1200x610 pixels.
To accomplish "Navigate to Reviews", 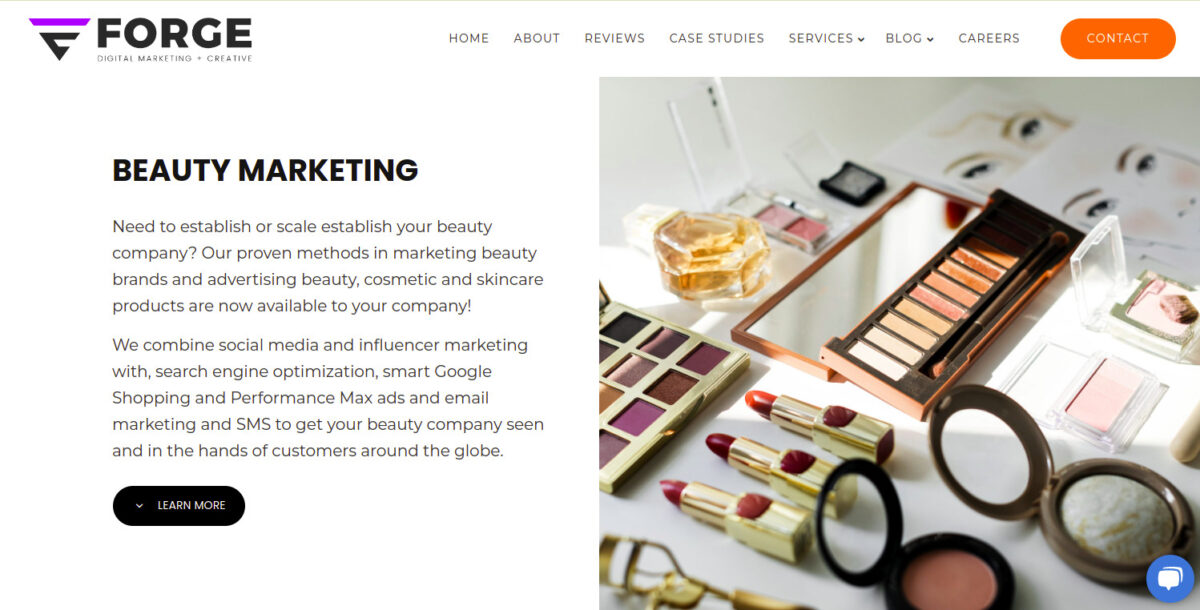I will 615,38.
